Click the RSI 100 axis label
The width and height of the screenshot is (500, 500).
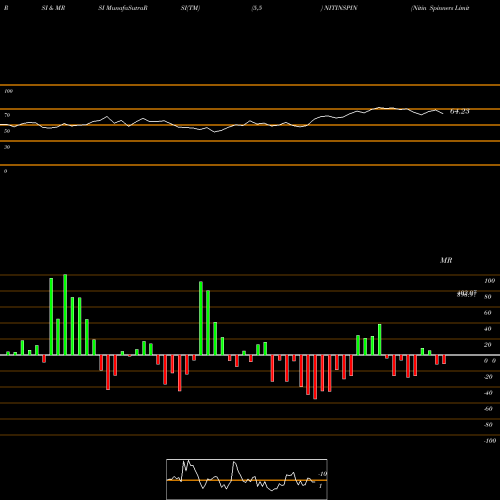tap(8, 91)
